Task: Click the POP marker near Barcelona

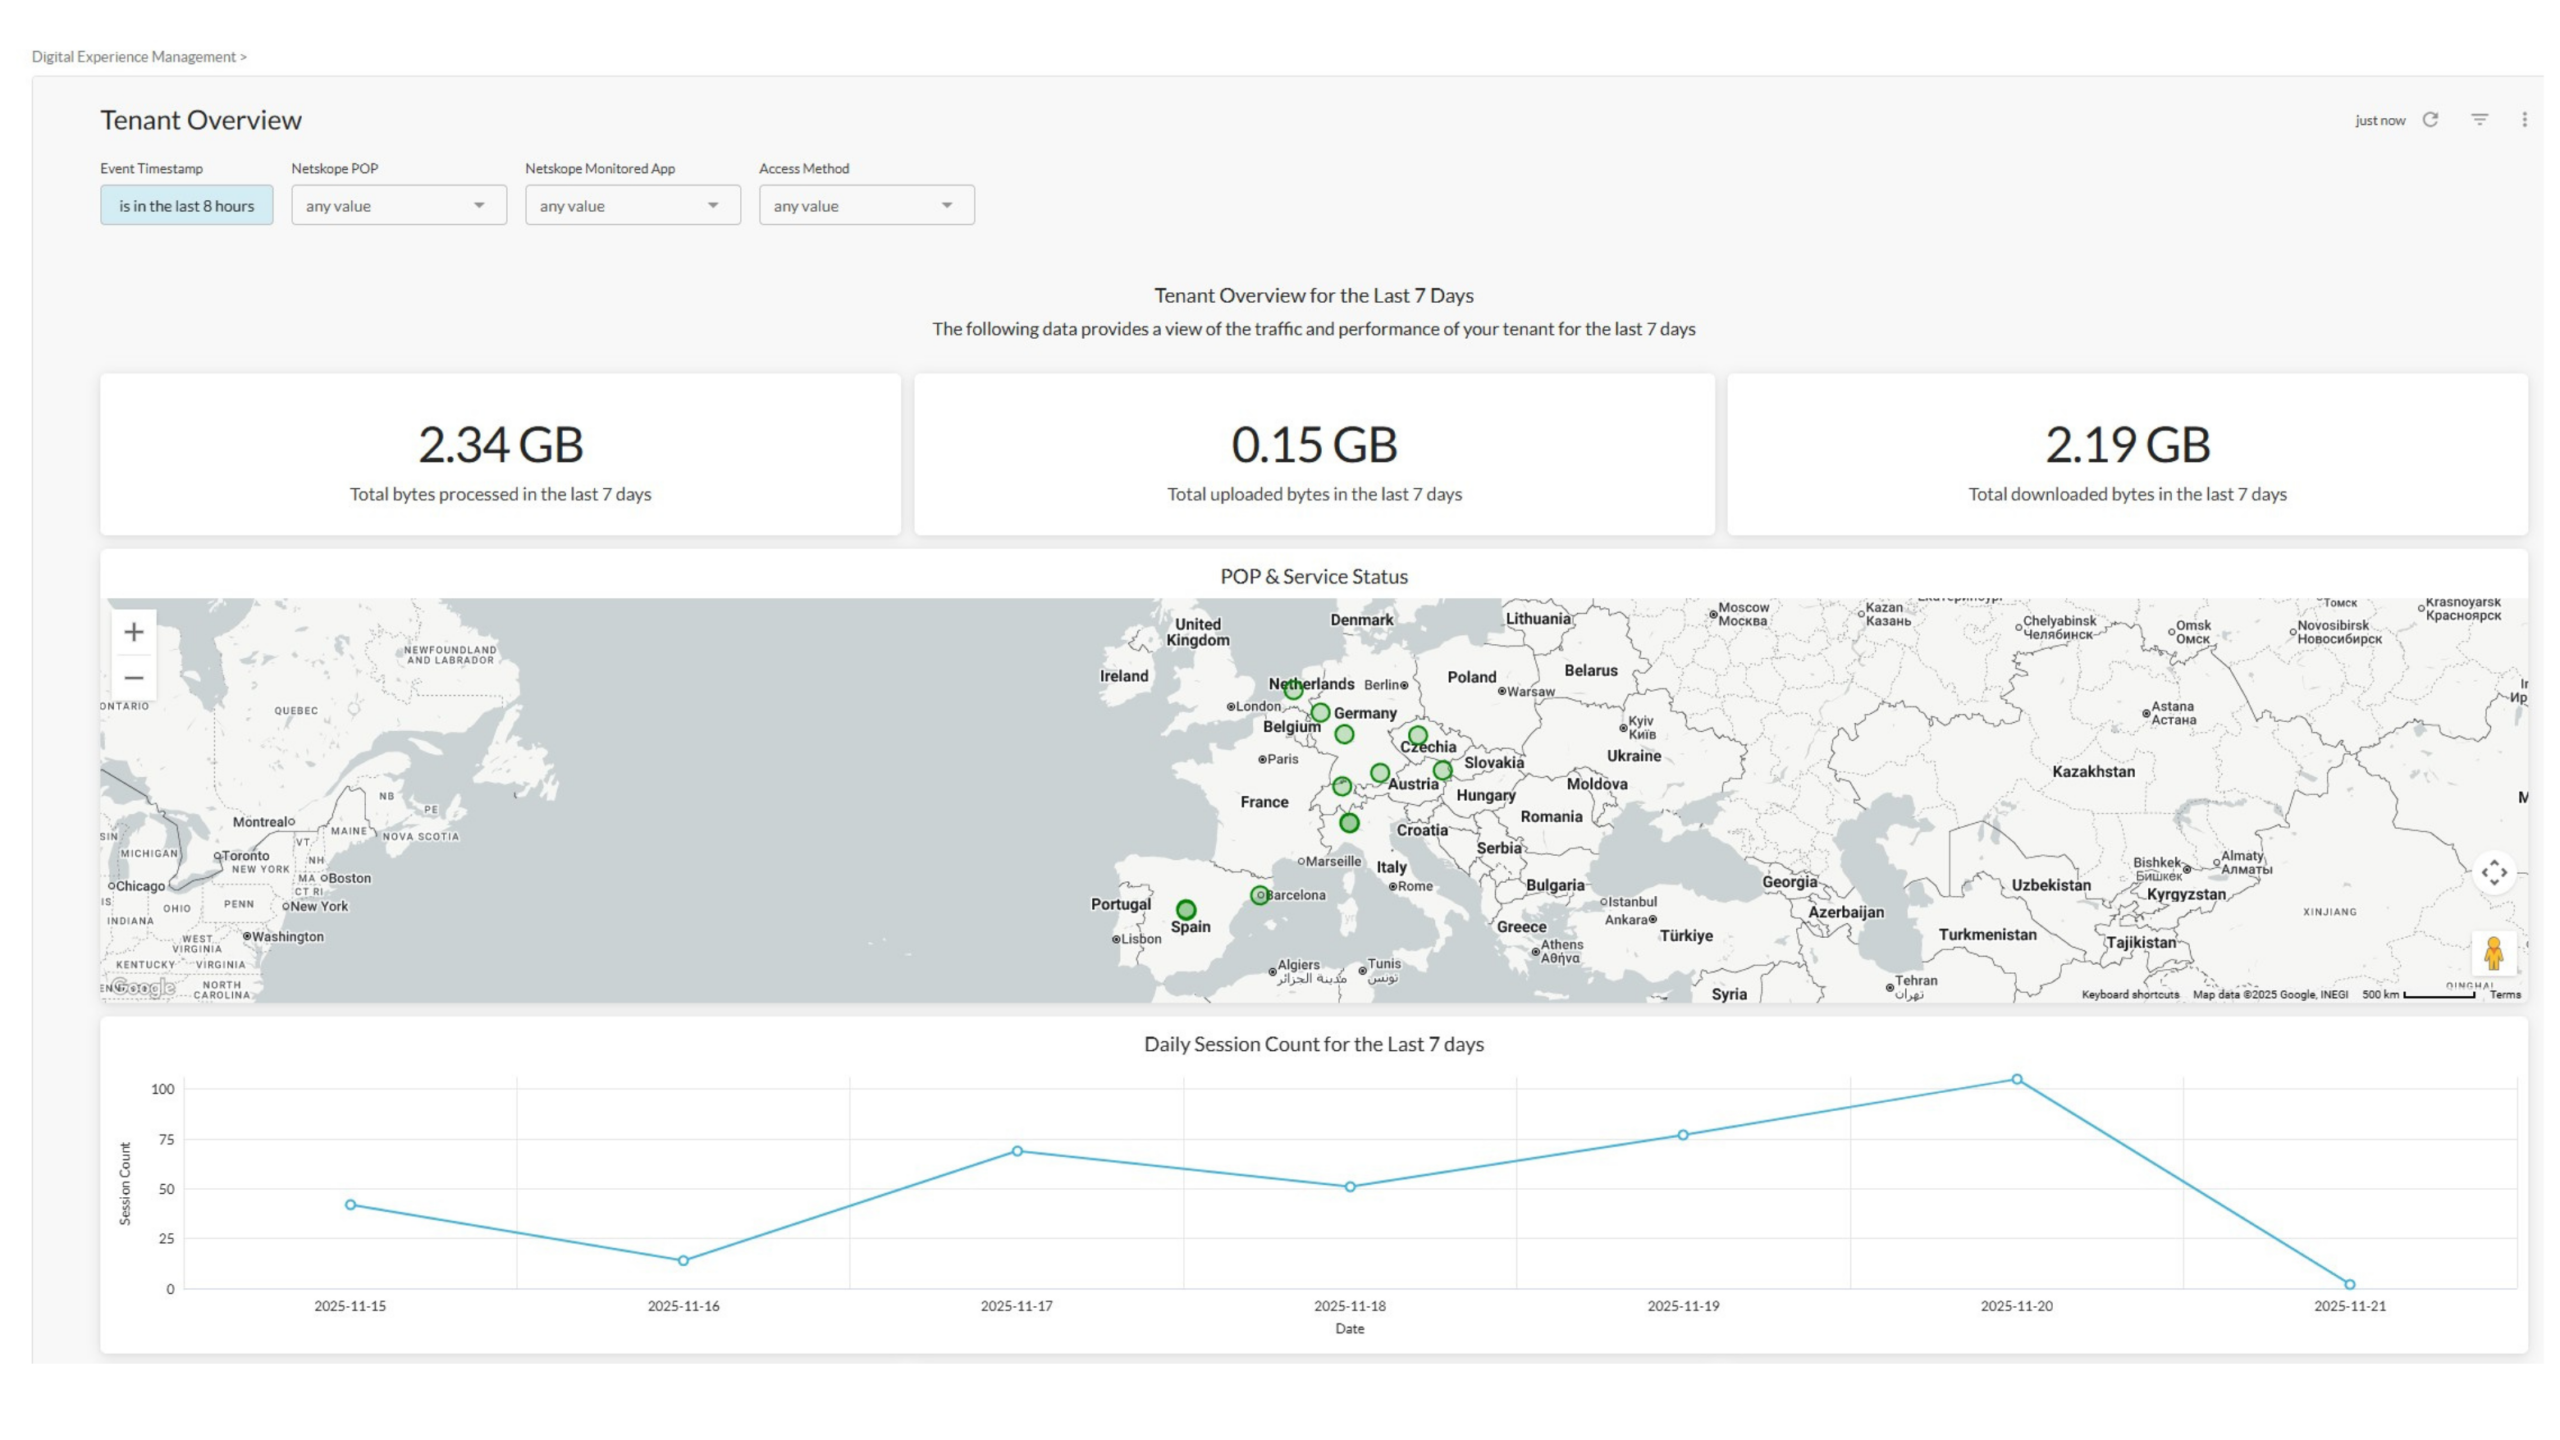Action: pos(1259,895)
